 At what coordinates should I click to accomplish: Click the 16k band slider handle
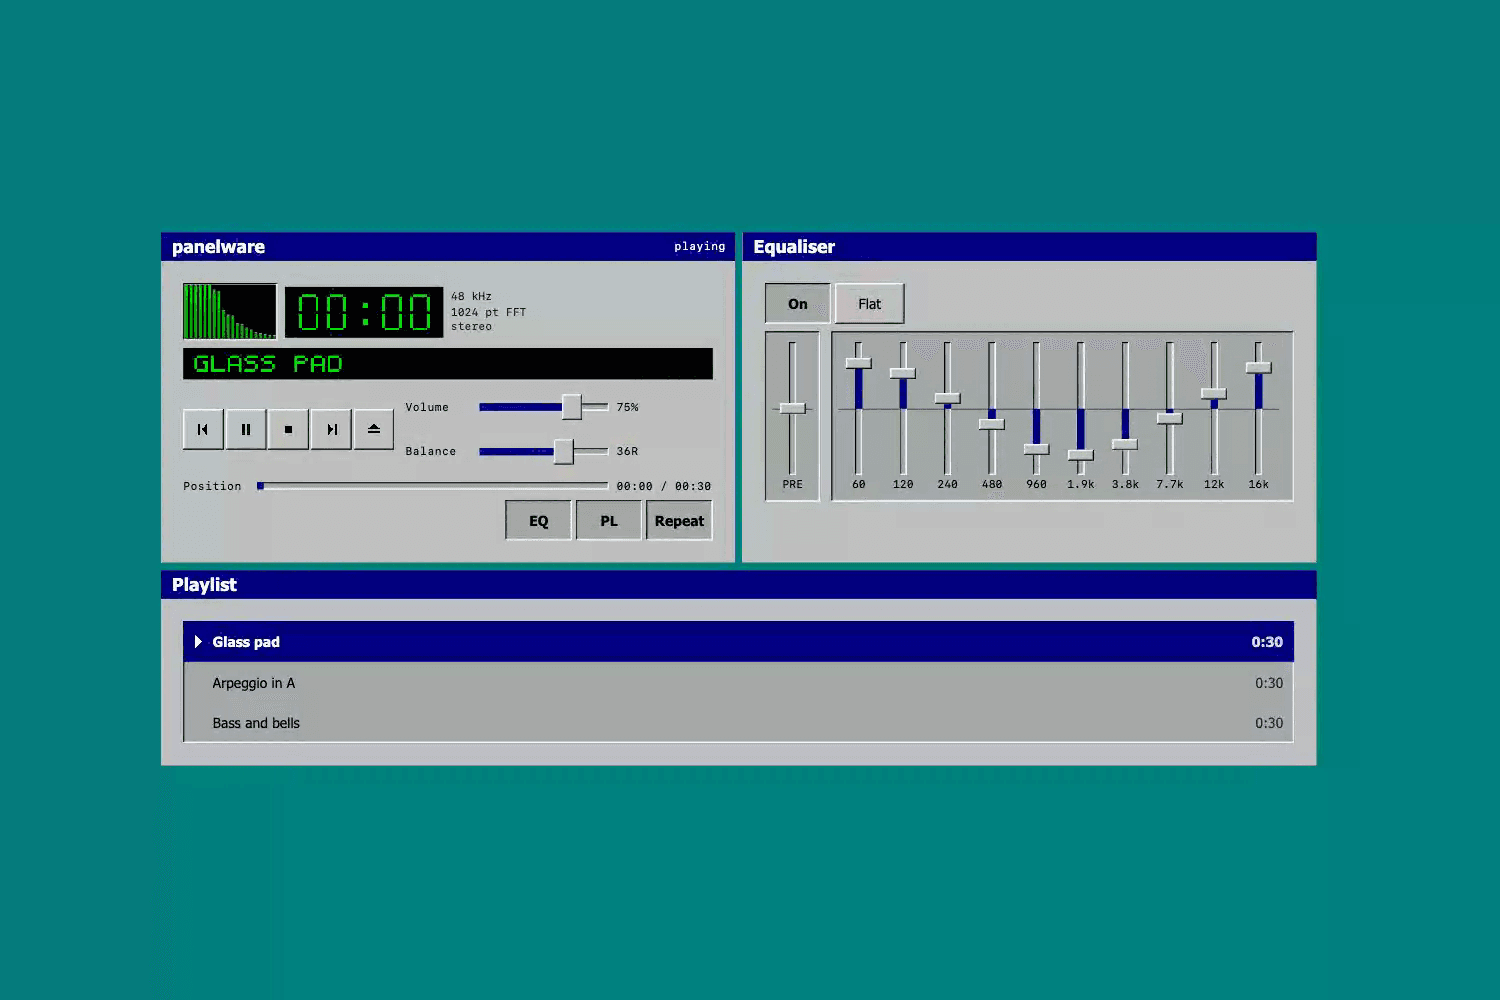tap(1259, 368)
